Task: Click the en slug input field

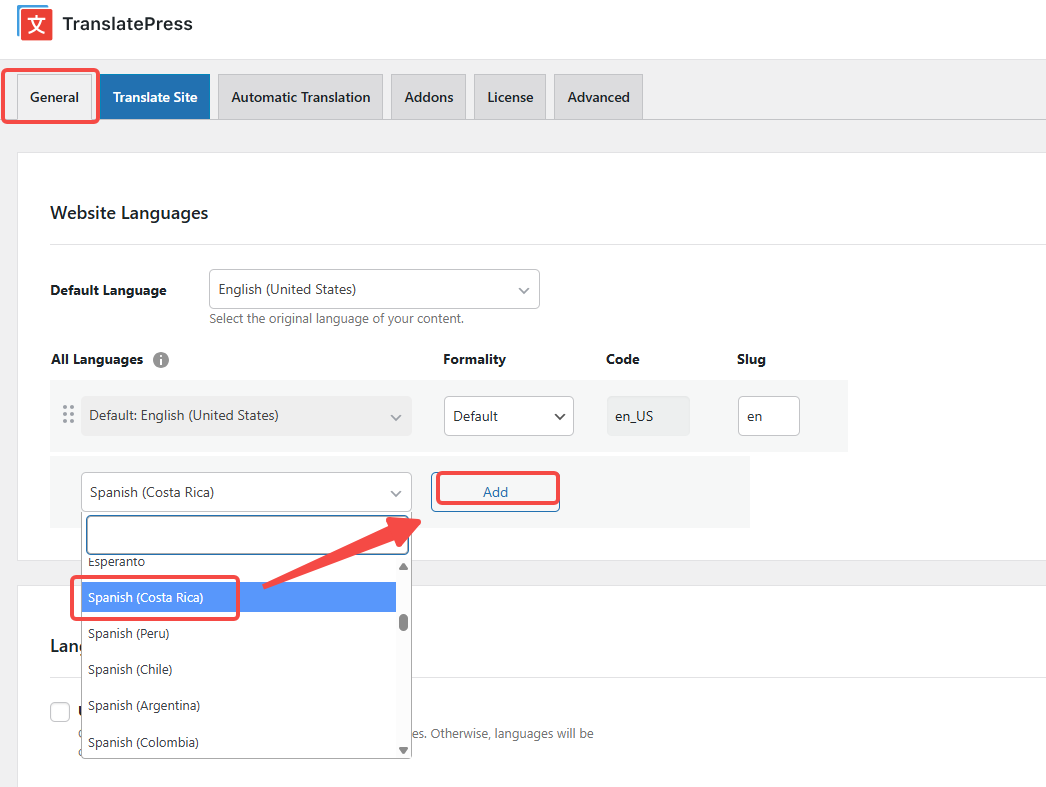Action: tap(768, 415)
